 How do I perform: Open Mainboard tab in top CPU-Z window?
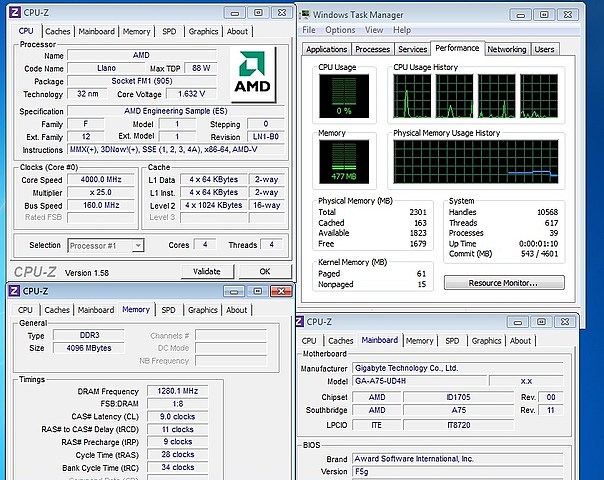[x=97, y=32]
